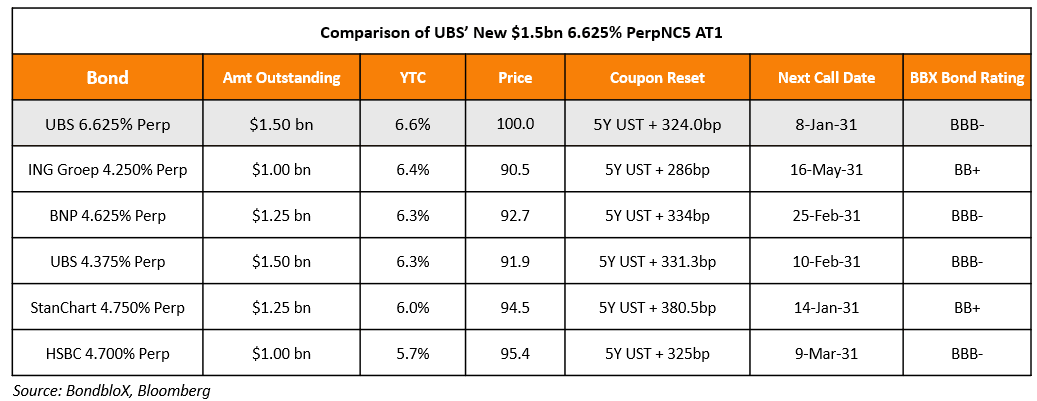The image size is (1037, 401).
Task: Click the StanChart 4.750% Perp cell
Action: 108,307
